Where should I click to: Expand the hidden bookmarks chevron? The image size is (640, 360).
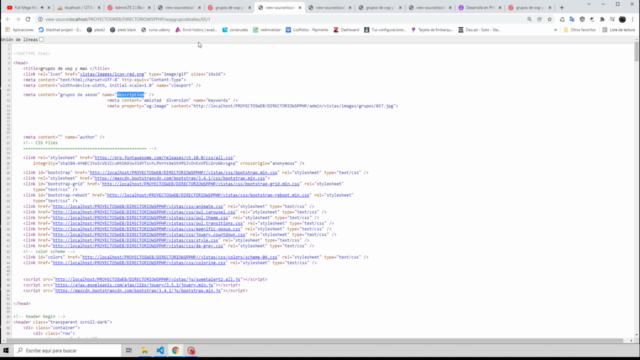coord(556,30)
